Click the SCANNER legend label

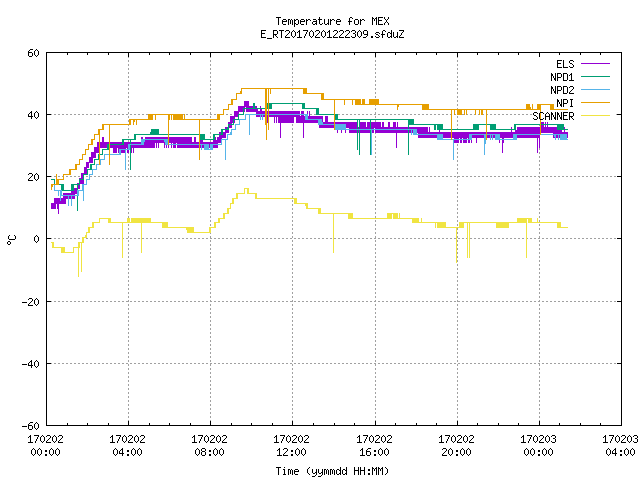click(553, 116)
